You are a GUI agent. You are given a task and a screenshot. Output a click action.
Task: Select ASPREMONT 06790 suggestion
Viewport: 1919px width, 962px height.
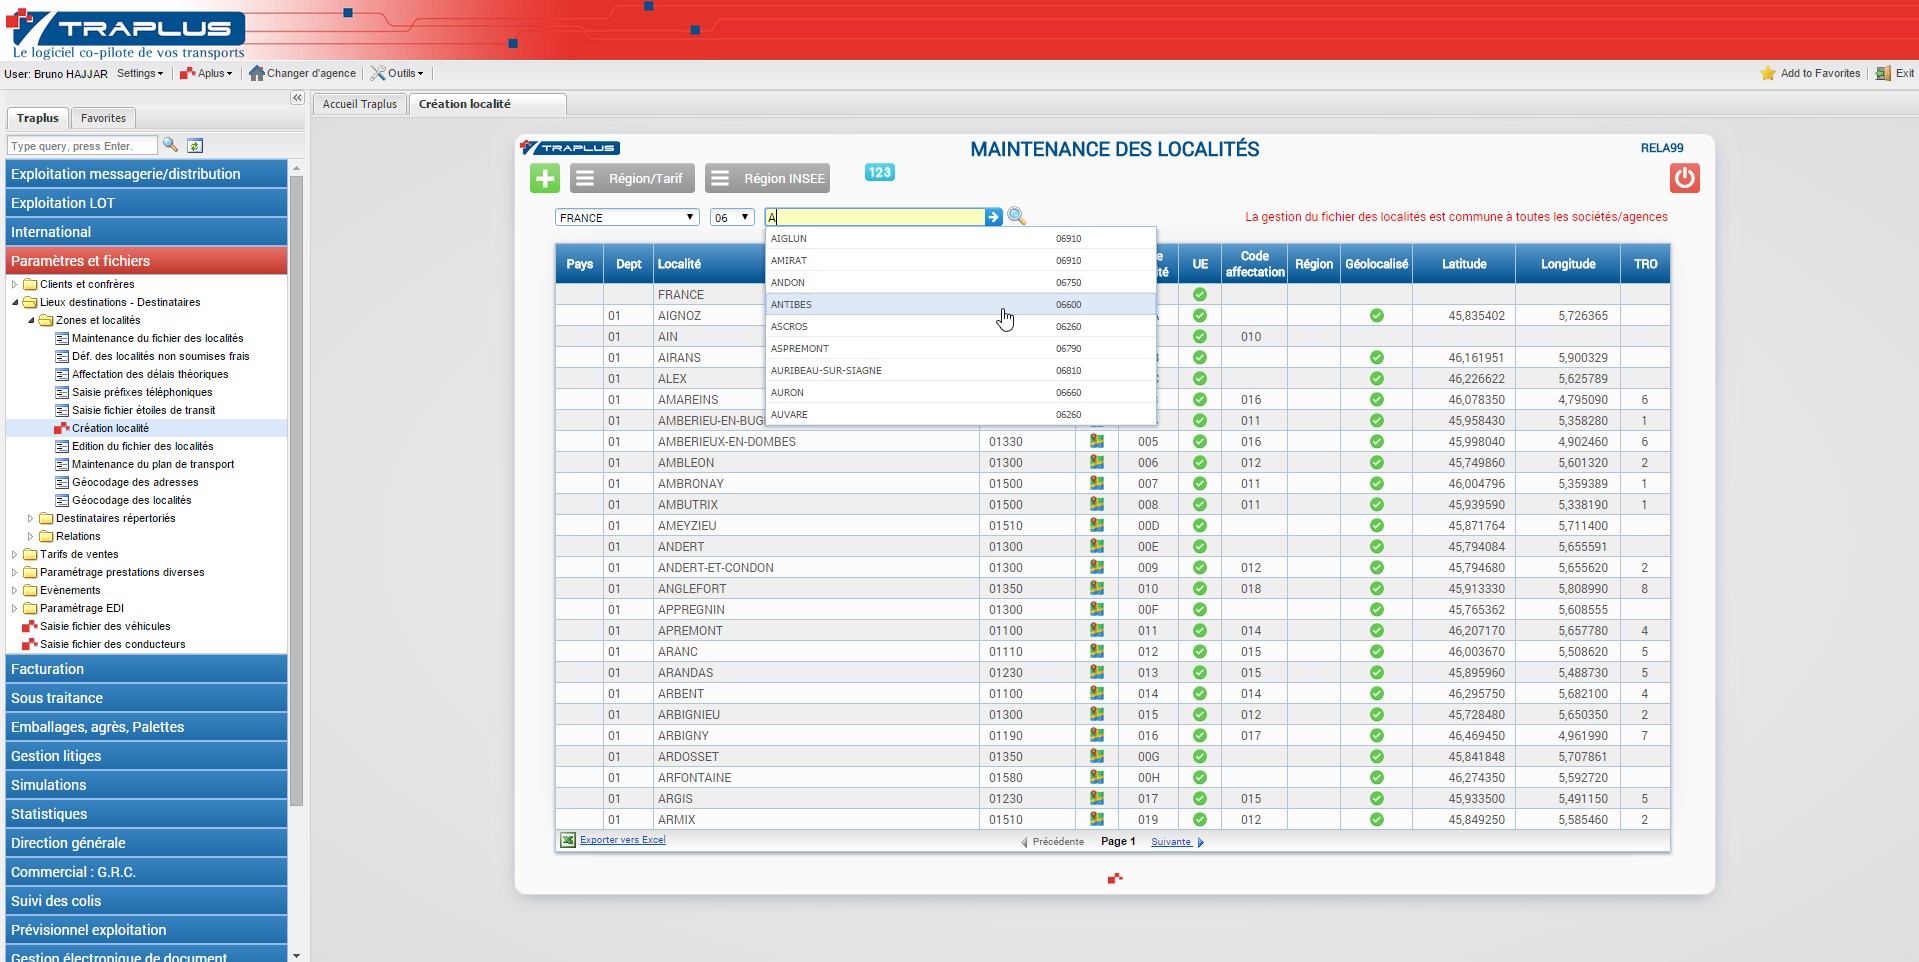[960, 348]
